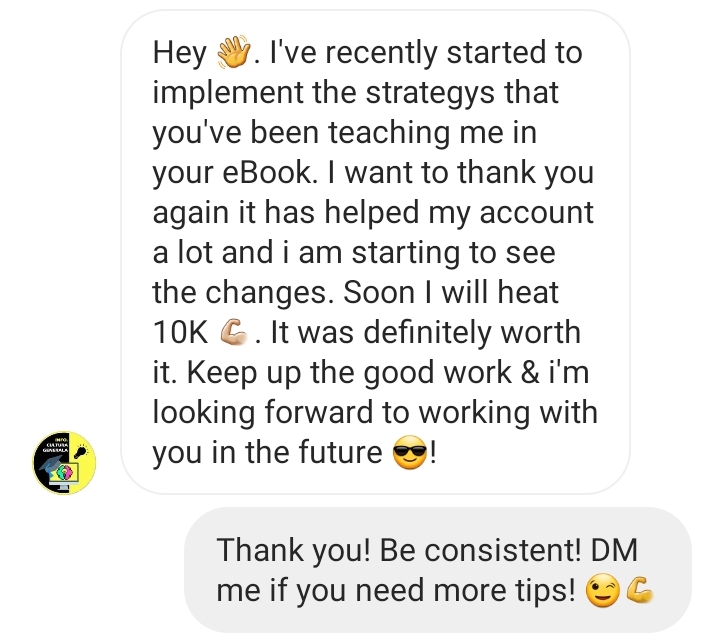Click the word Hey at message start

pos(180,53)
